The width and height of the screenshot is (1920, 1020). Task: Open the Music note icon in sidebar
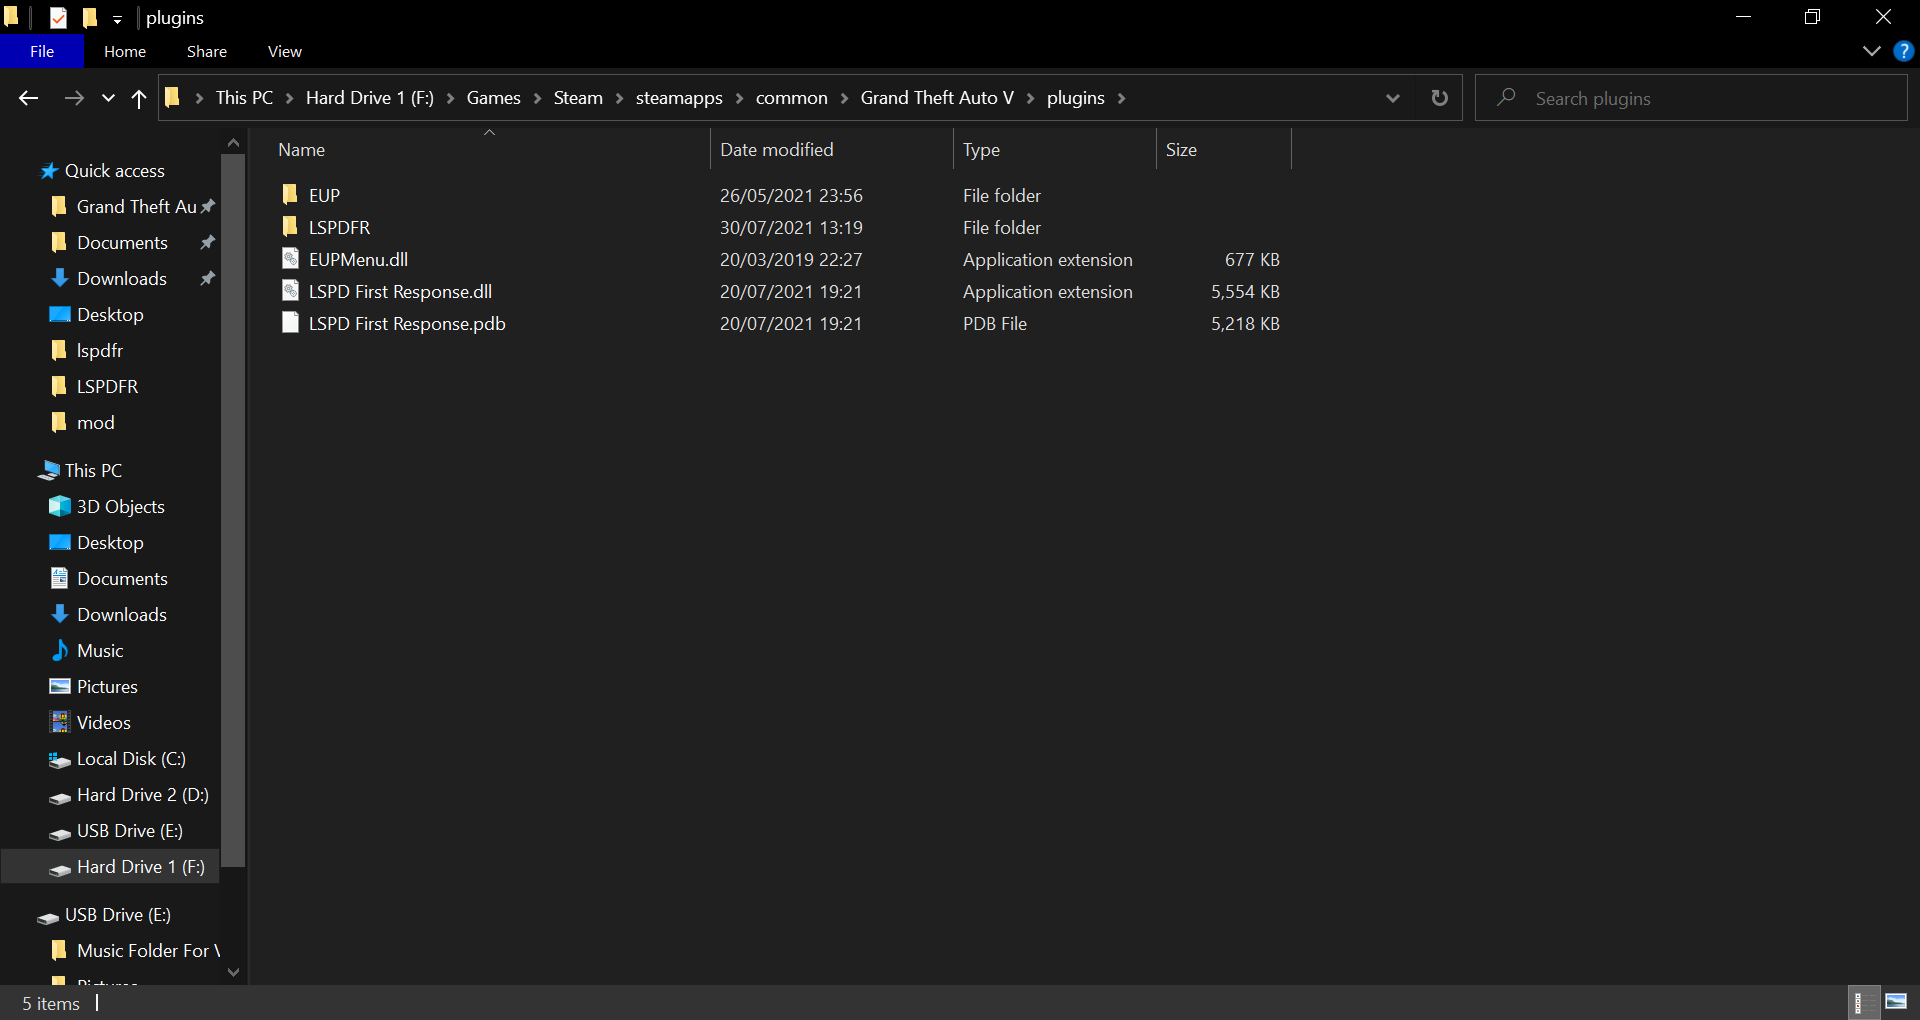pyautogui.click(x=60, y=650)
